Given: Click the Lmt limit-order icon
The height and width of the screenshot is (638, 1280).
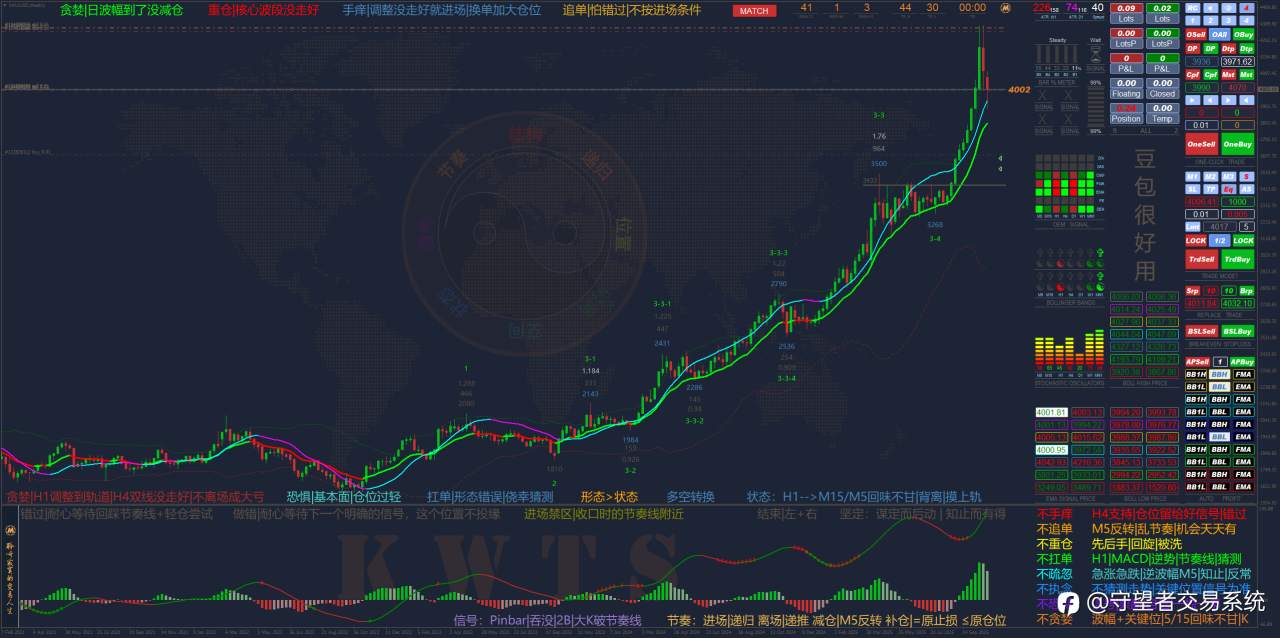Looking at the screenshot, I should click(x=1191, y=226).
